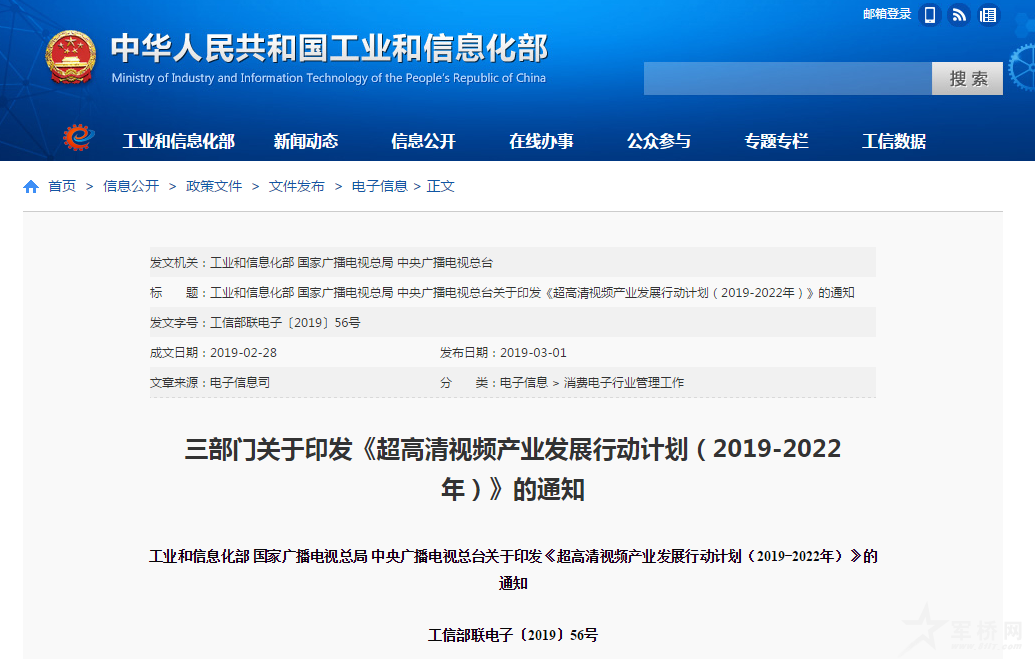Open the RSS feed icon
The width and height of the screenshot is (1035, 659).
pos(959,15)
